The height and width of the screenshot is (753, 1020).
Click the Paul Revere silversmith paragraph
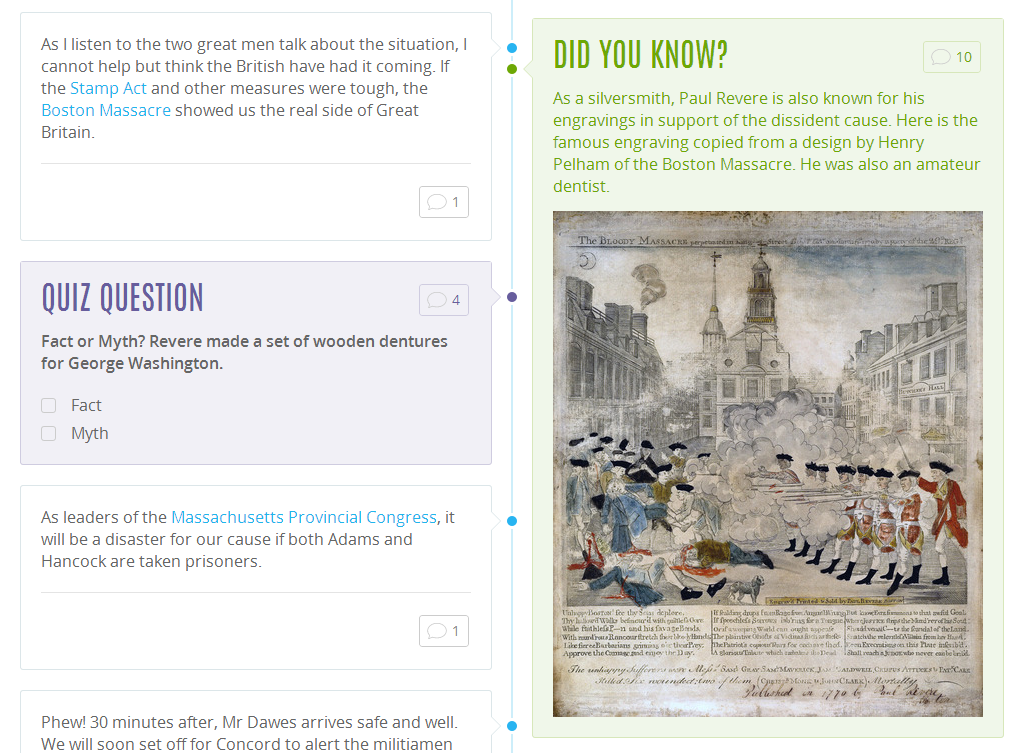(766, 142)
